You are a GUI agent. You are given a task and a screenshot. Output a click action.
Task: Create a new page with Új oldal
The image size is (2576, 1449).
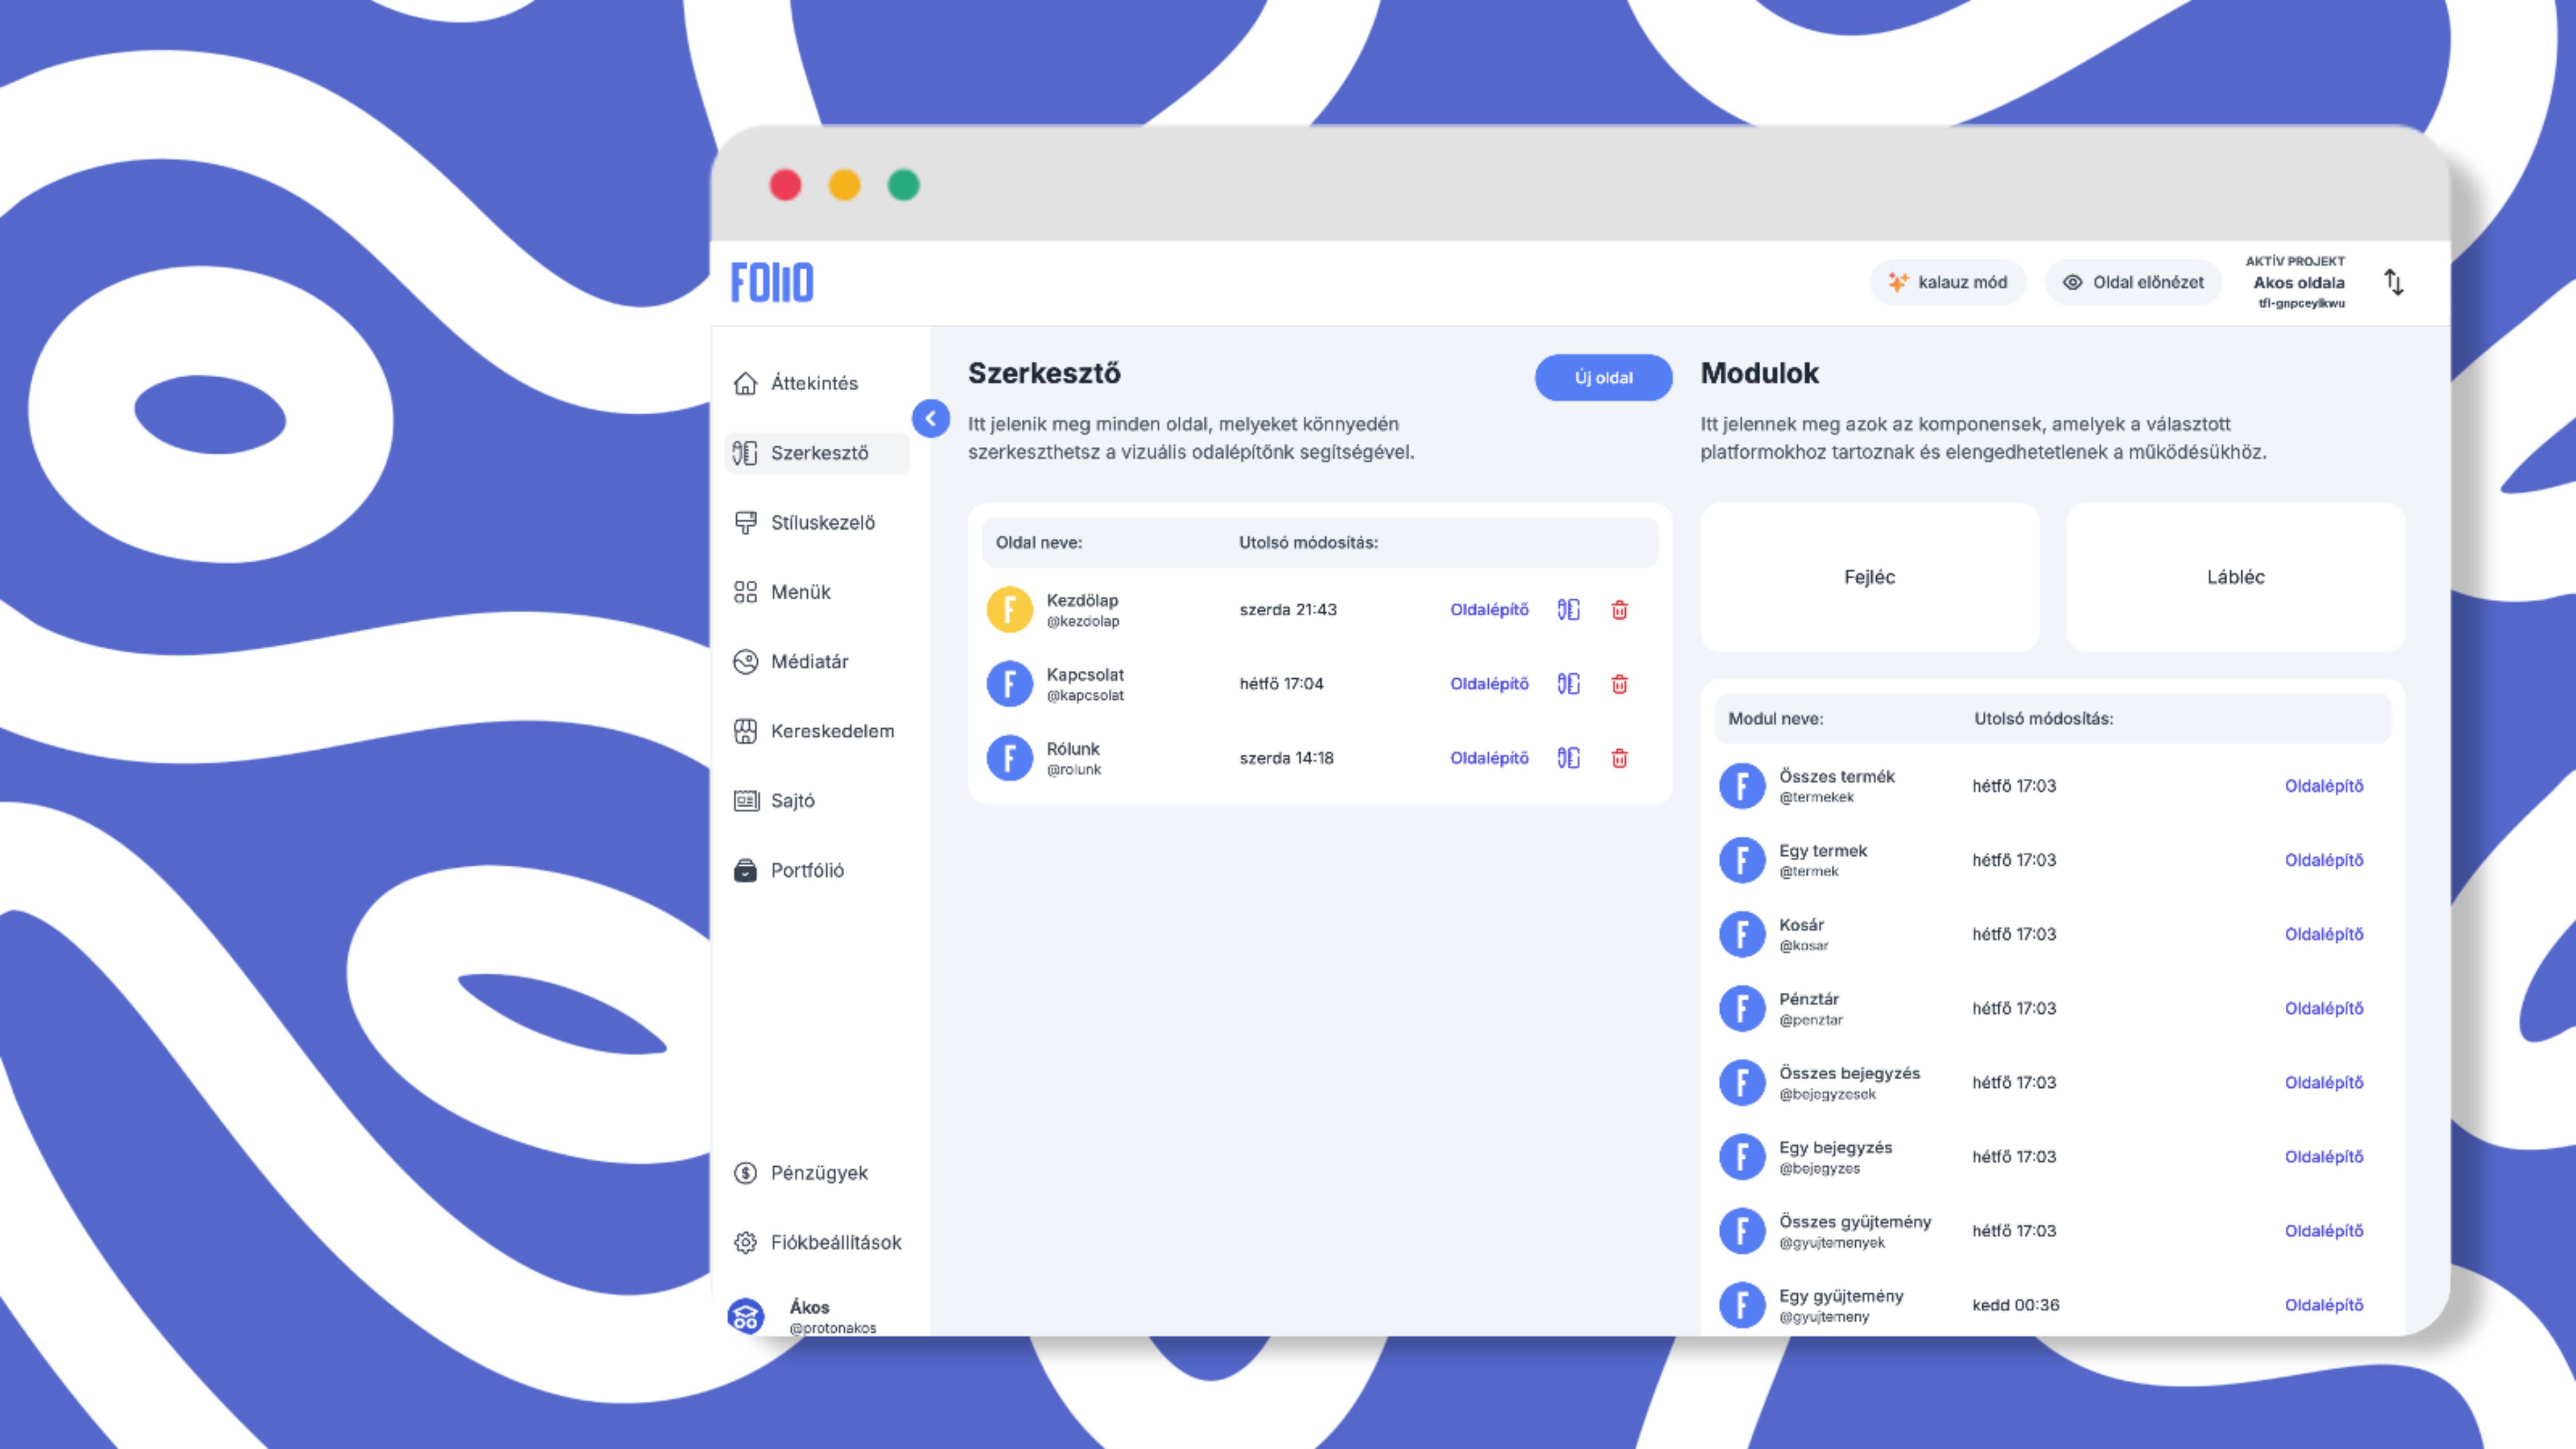coord(1603,378)
